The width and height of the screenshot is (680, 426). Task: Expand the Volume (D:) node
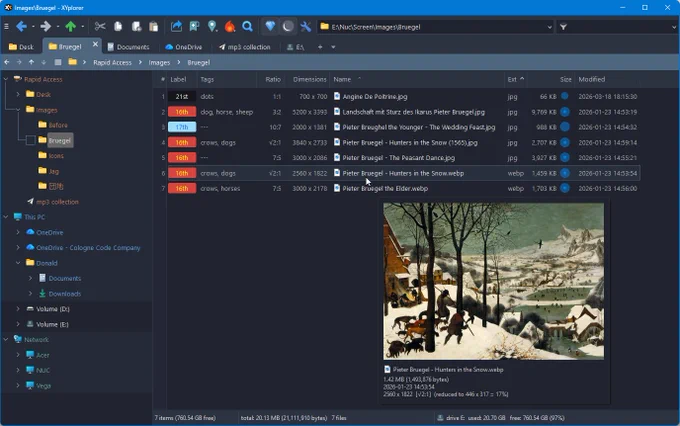pyautogui.click(x=18, y=309)
